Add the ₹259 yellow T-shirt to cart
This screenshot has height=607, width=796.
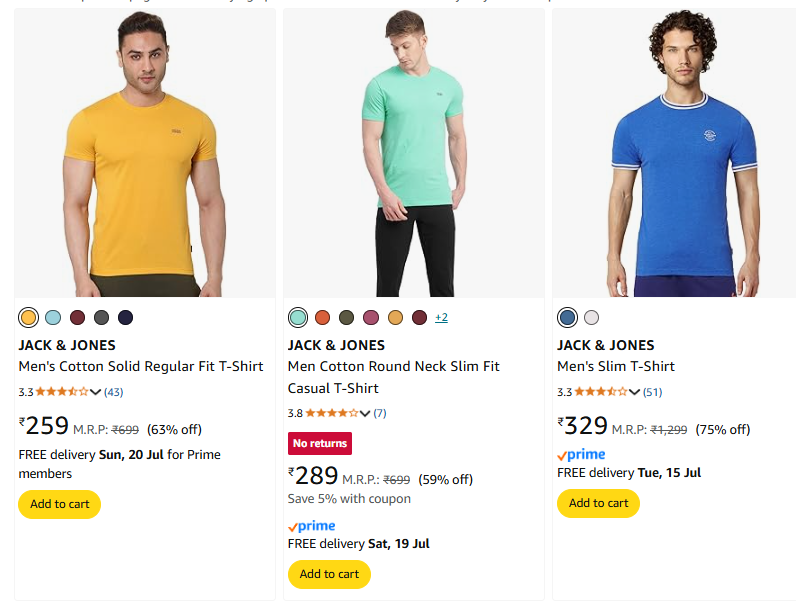[x=60, y=504]
